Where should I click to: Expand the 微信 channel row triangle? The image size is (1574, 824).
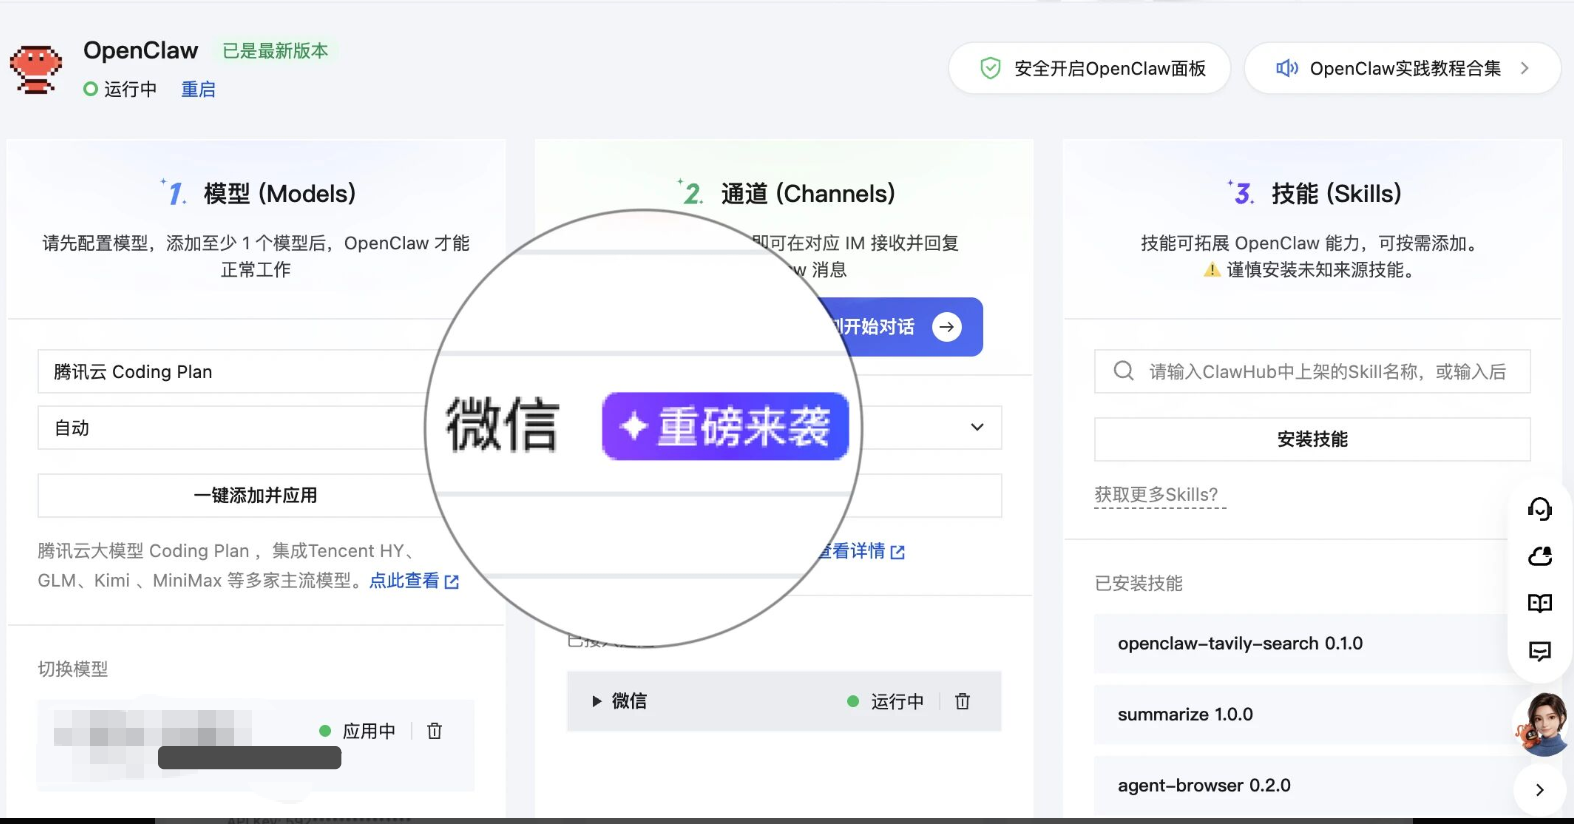(x=597, y=701)
